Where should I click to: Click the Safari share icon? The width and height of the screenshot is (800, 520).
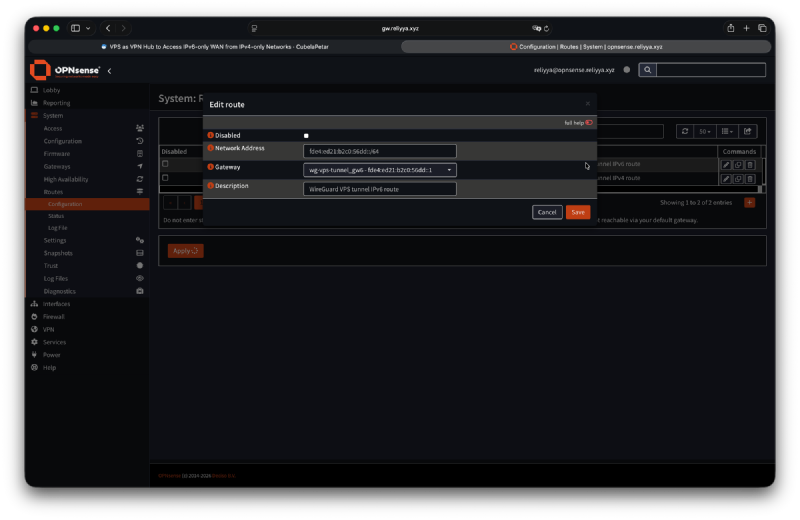(x=731, y=28)
